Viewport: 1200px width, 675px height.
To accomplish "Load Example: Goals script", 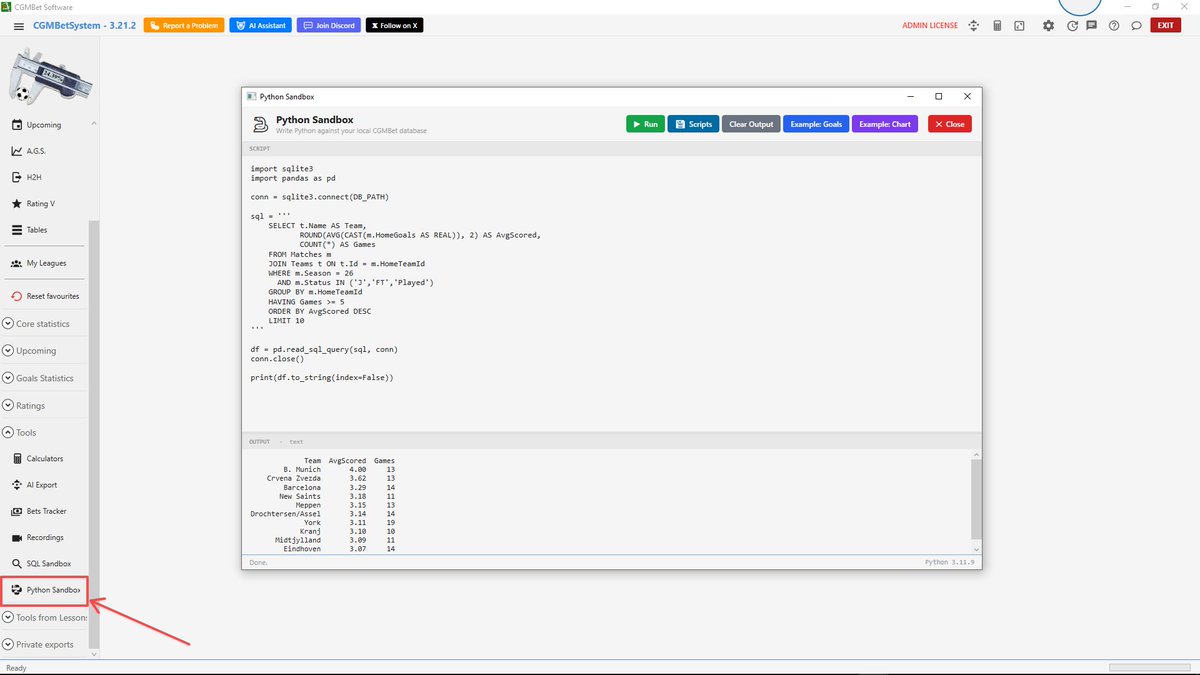I will (816, 124).
